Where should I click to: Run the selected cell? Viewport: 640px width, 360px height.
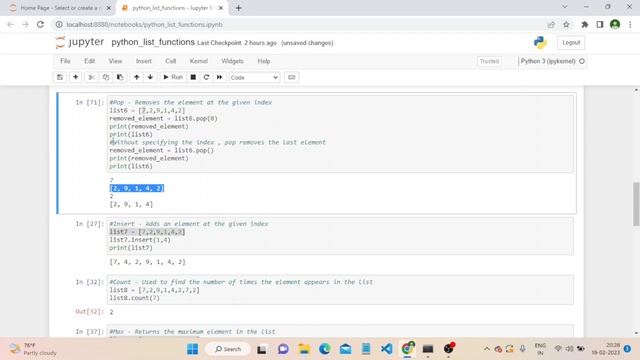173,77
